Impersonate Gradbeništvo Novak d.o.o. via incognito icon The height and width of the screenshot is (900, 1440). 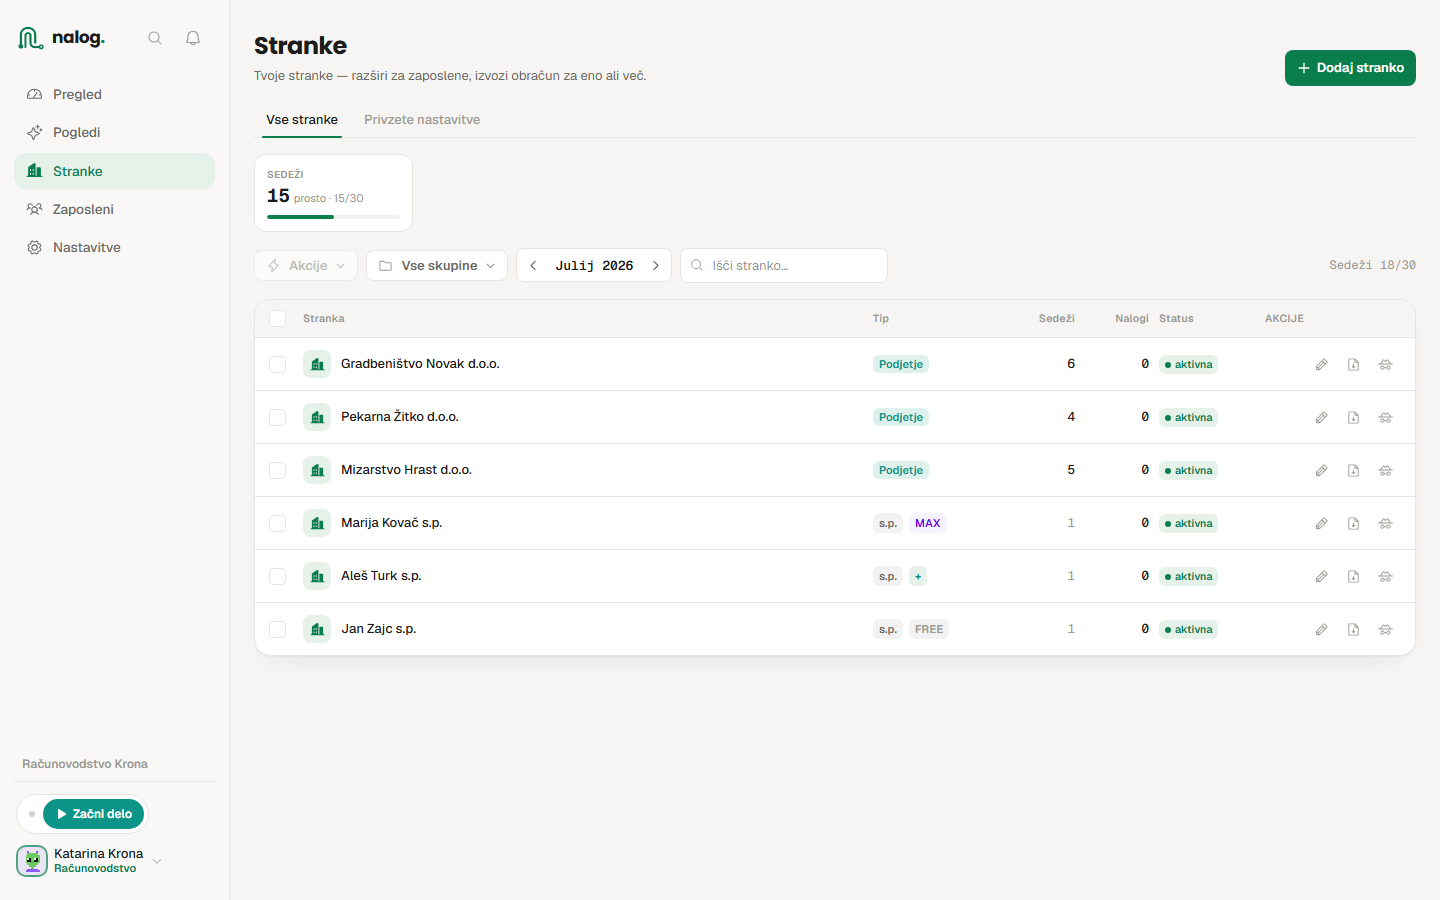tap(1385, 365)
